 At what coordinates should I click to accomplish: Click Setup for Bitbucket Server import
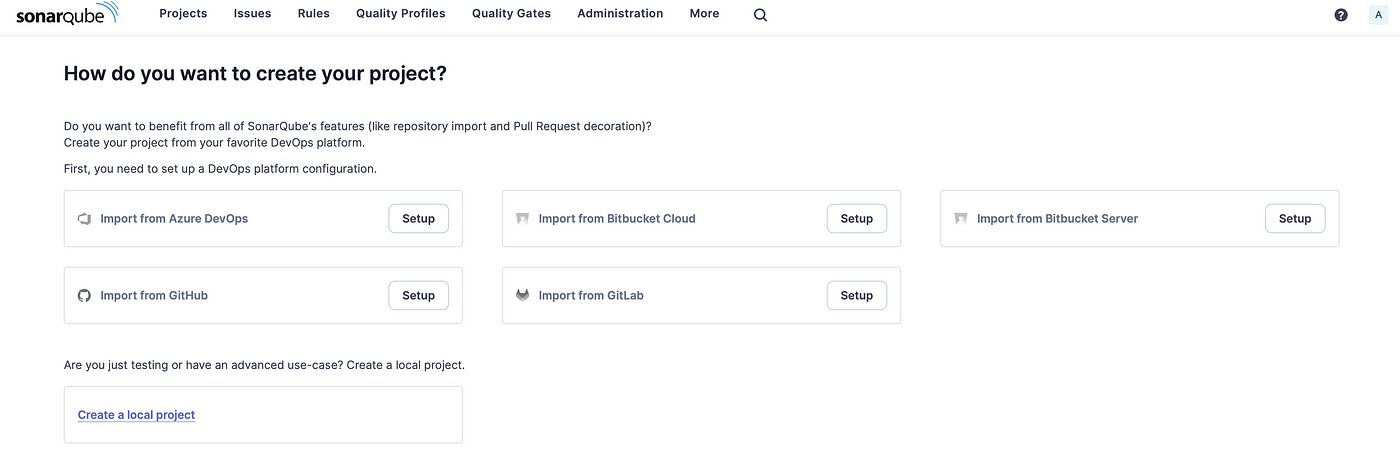(x=1295, y=219)
